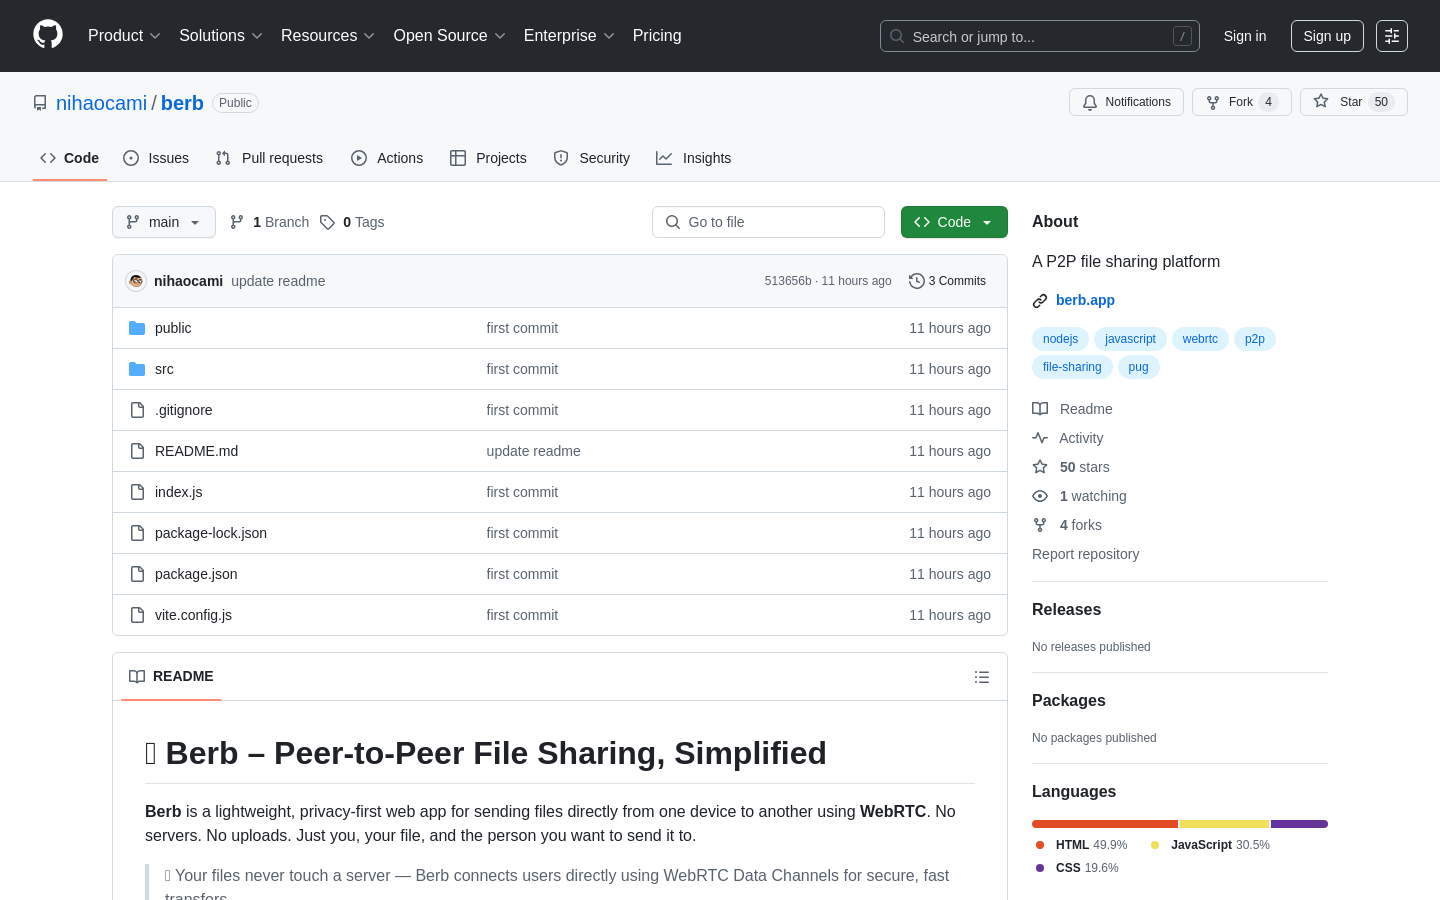1440x900 pixels.
Task: Open the global navigation settings icon button
Action: tap(1392, 36)
